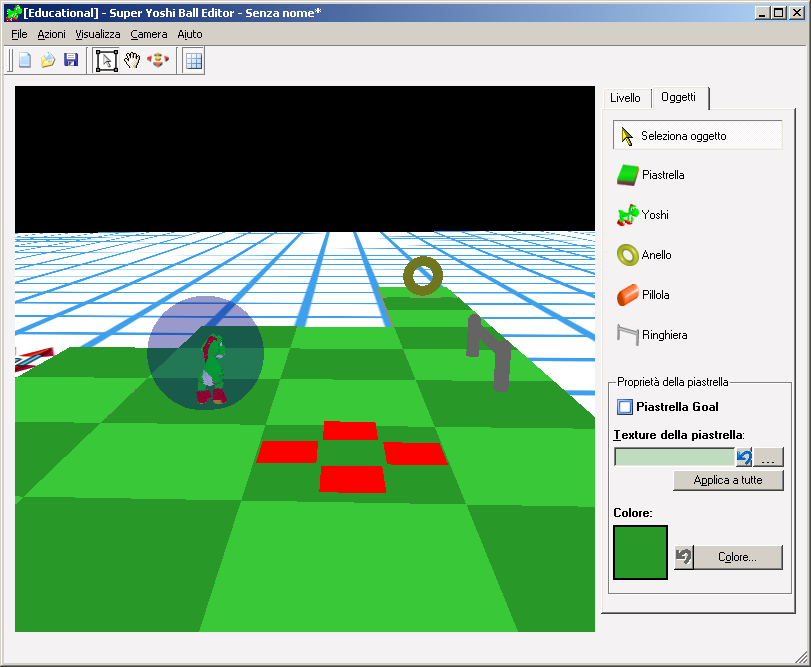The image size is (811, 667).
Task: Select the Oggetti tab
Action: click(679, 97)
